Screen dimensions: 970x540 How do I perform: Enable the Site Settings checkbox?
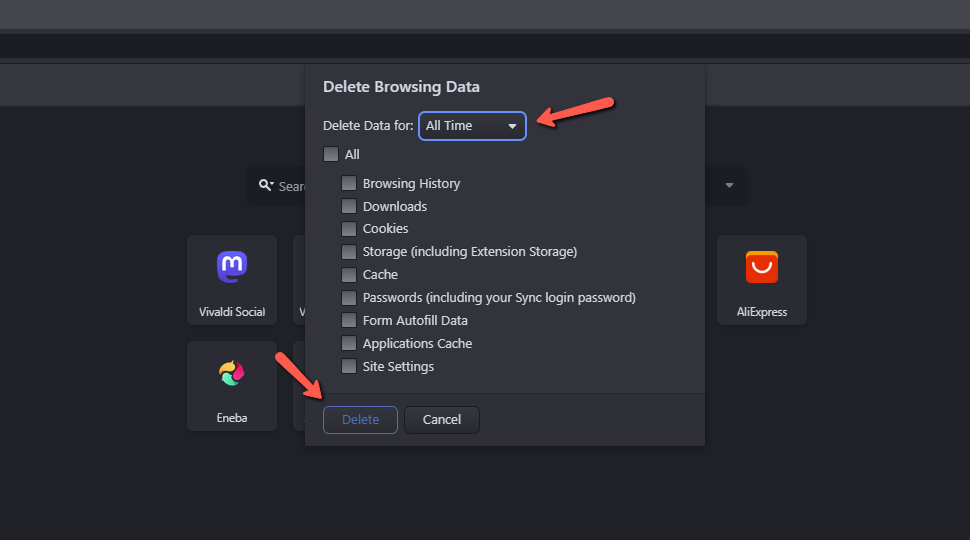pyautogui.click(x=349, y=366)
